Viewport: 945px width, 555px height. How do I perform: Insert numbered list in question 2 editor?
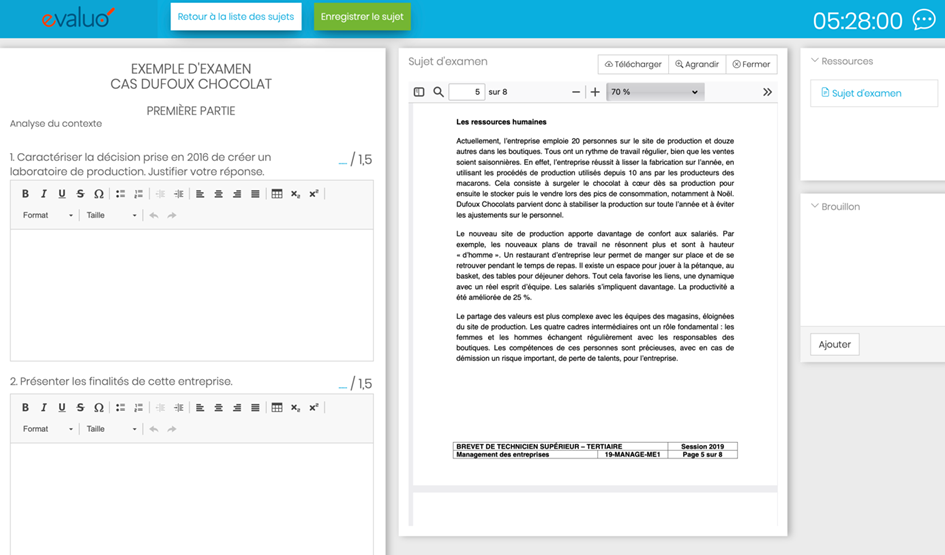[x=139, y=408]
